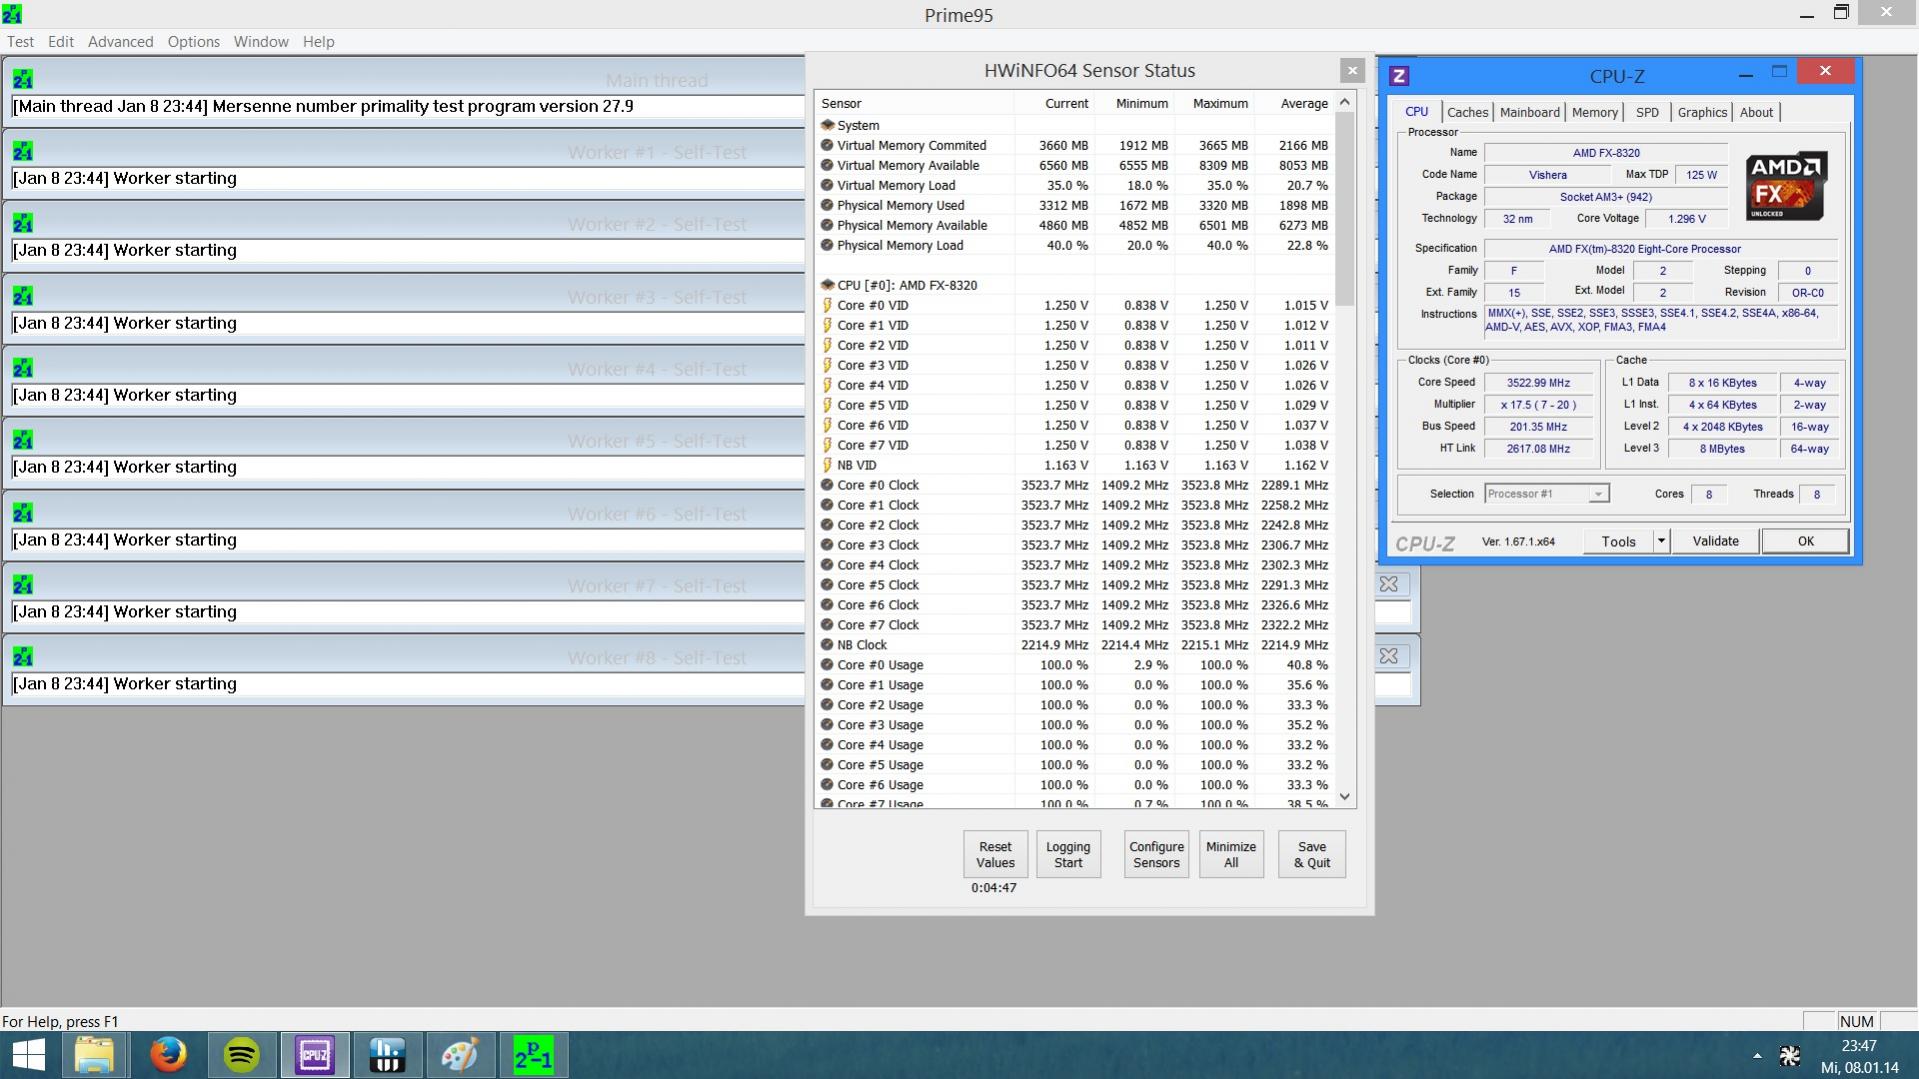Click the Core #0 Clock sensor icon
1919x1079 pixels.
[x=827, y=485]
